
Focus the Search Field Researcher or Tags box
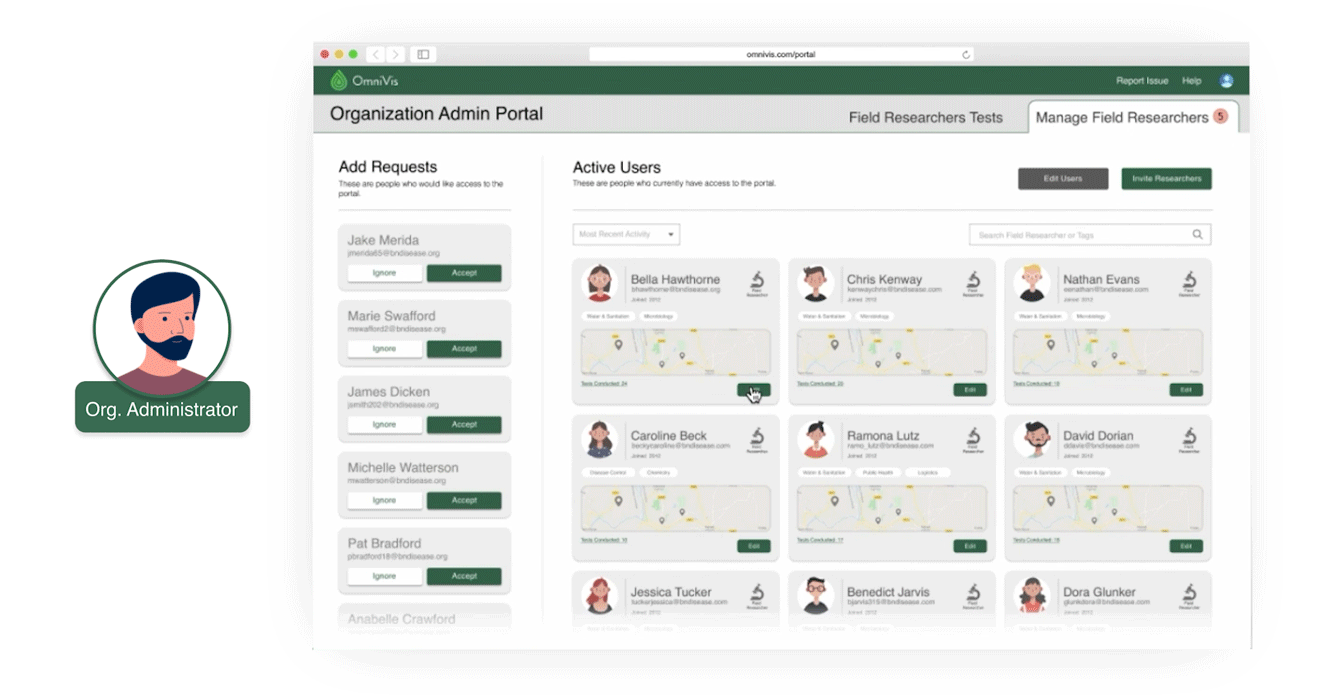point(1090,235)
